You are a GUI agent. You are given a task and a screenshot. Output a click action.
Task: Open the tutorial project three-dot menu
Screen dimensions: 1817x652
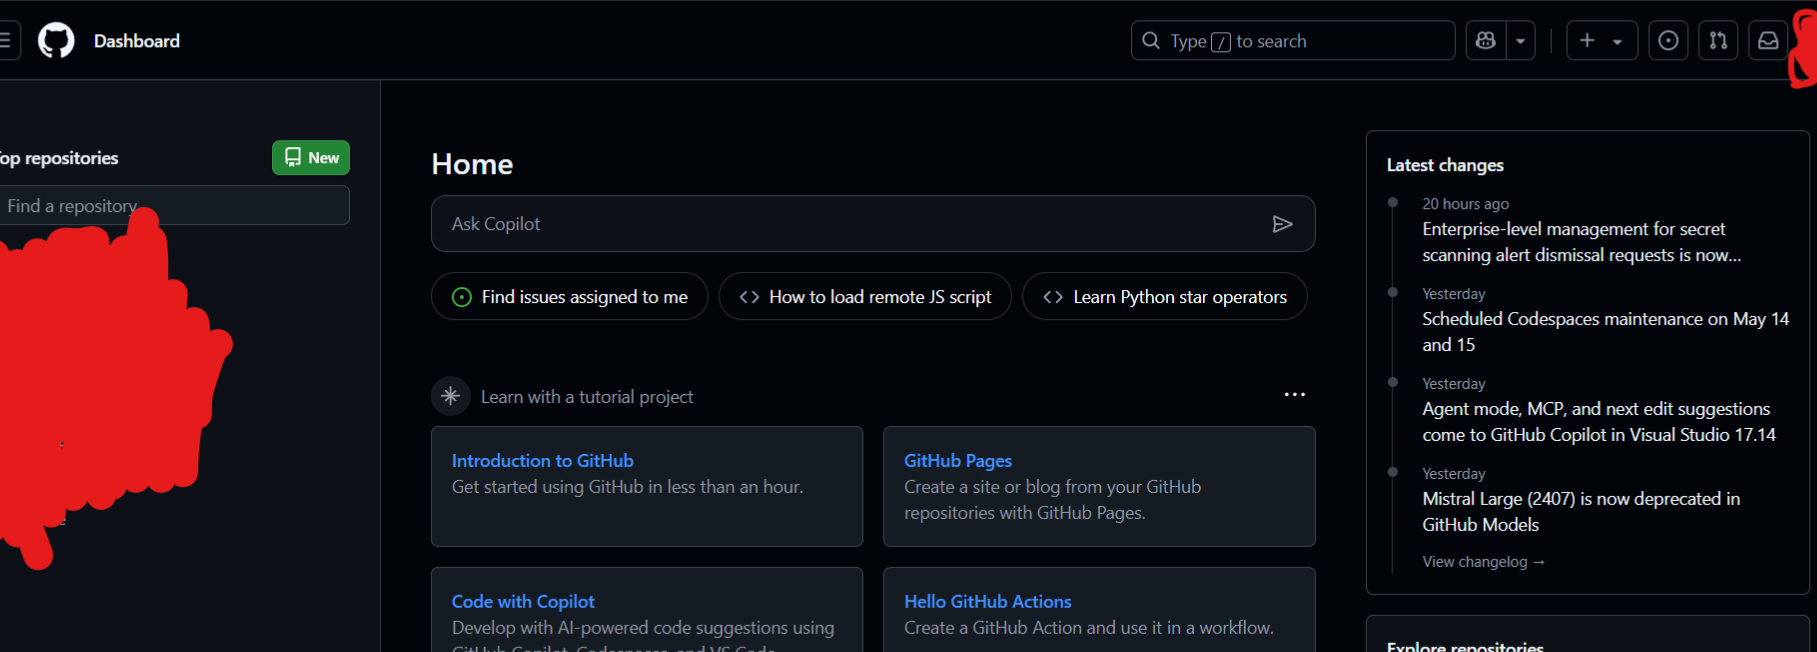point(1294,395)
